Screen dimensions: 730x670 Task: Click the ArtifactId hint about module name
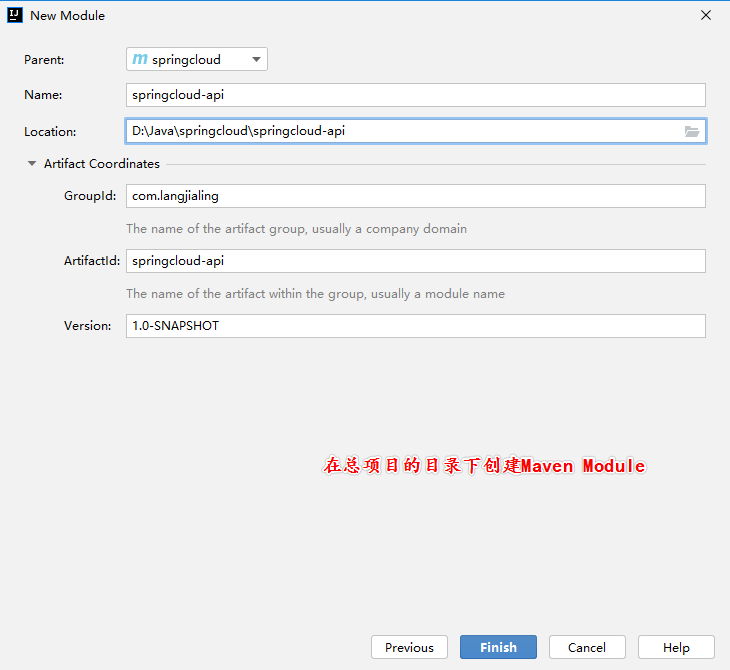pos(315,294)
